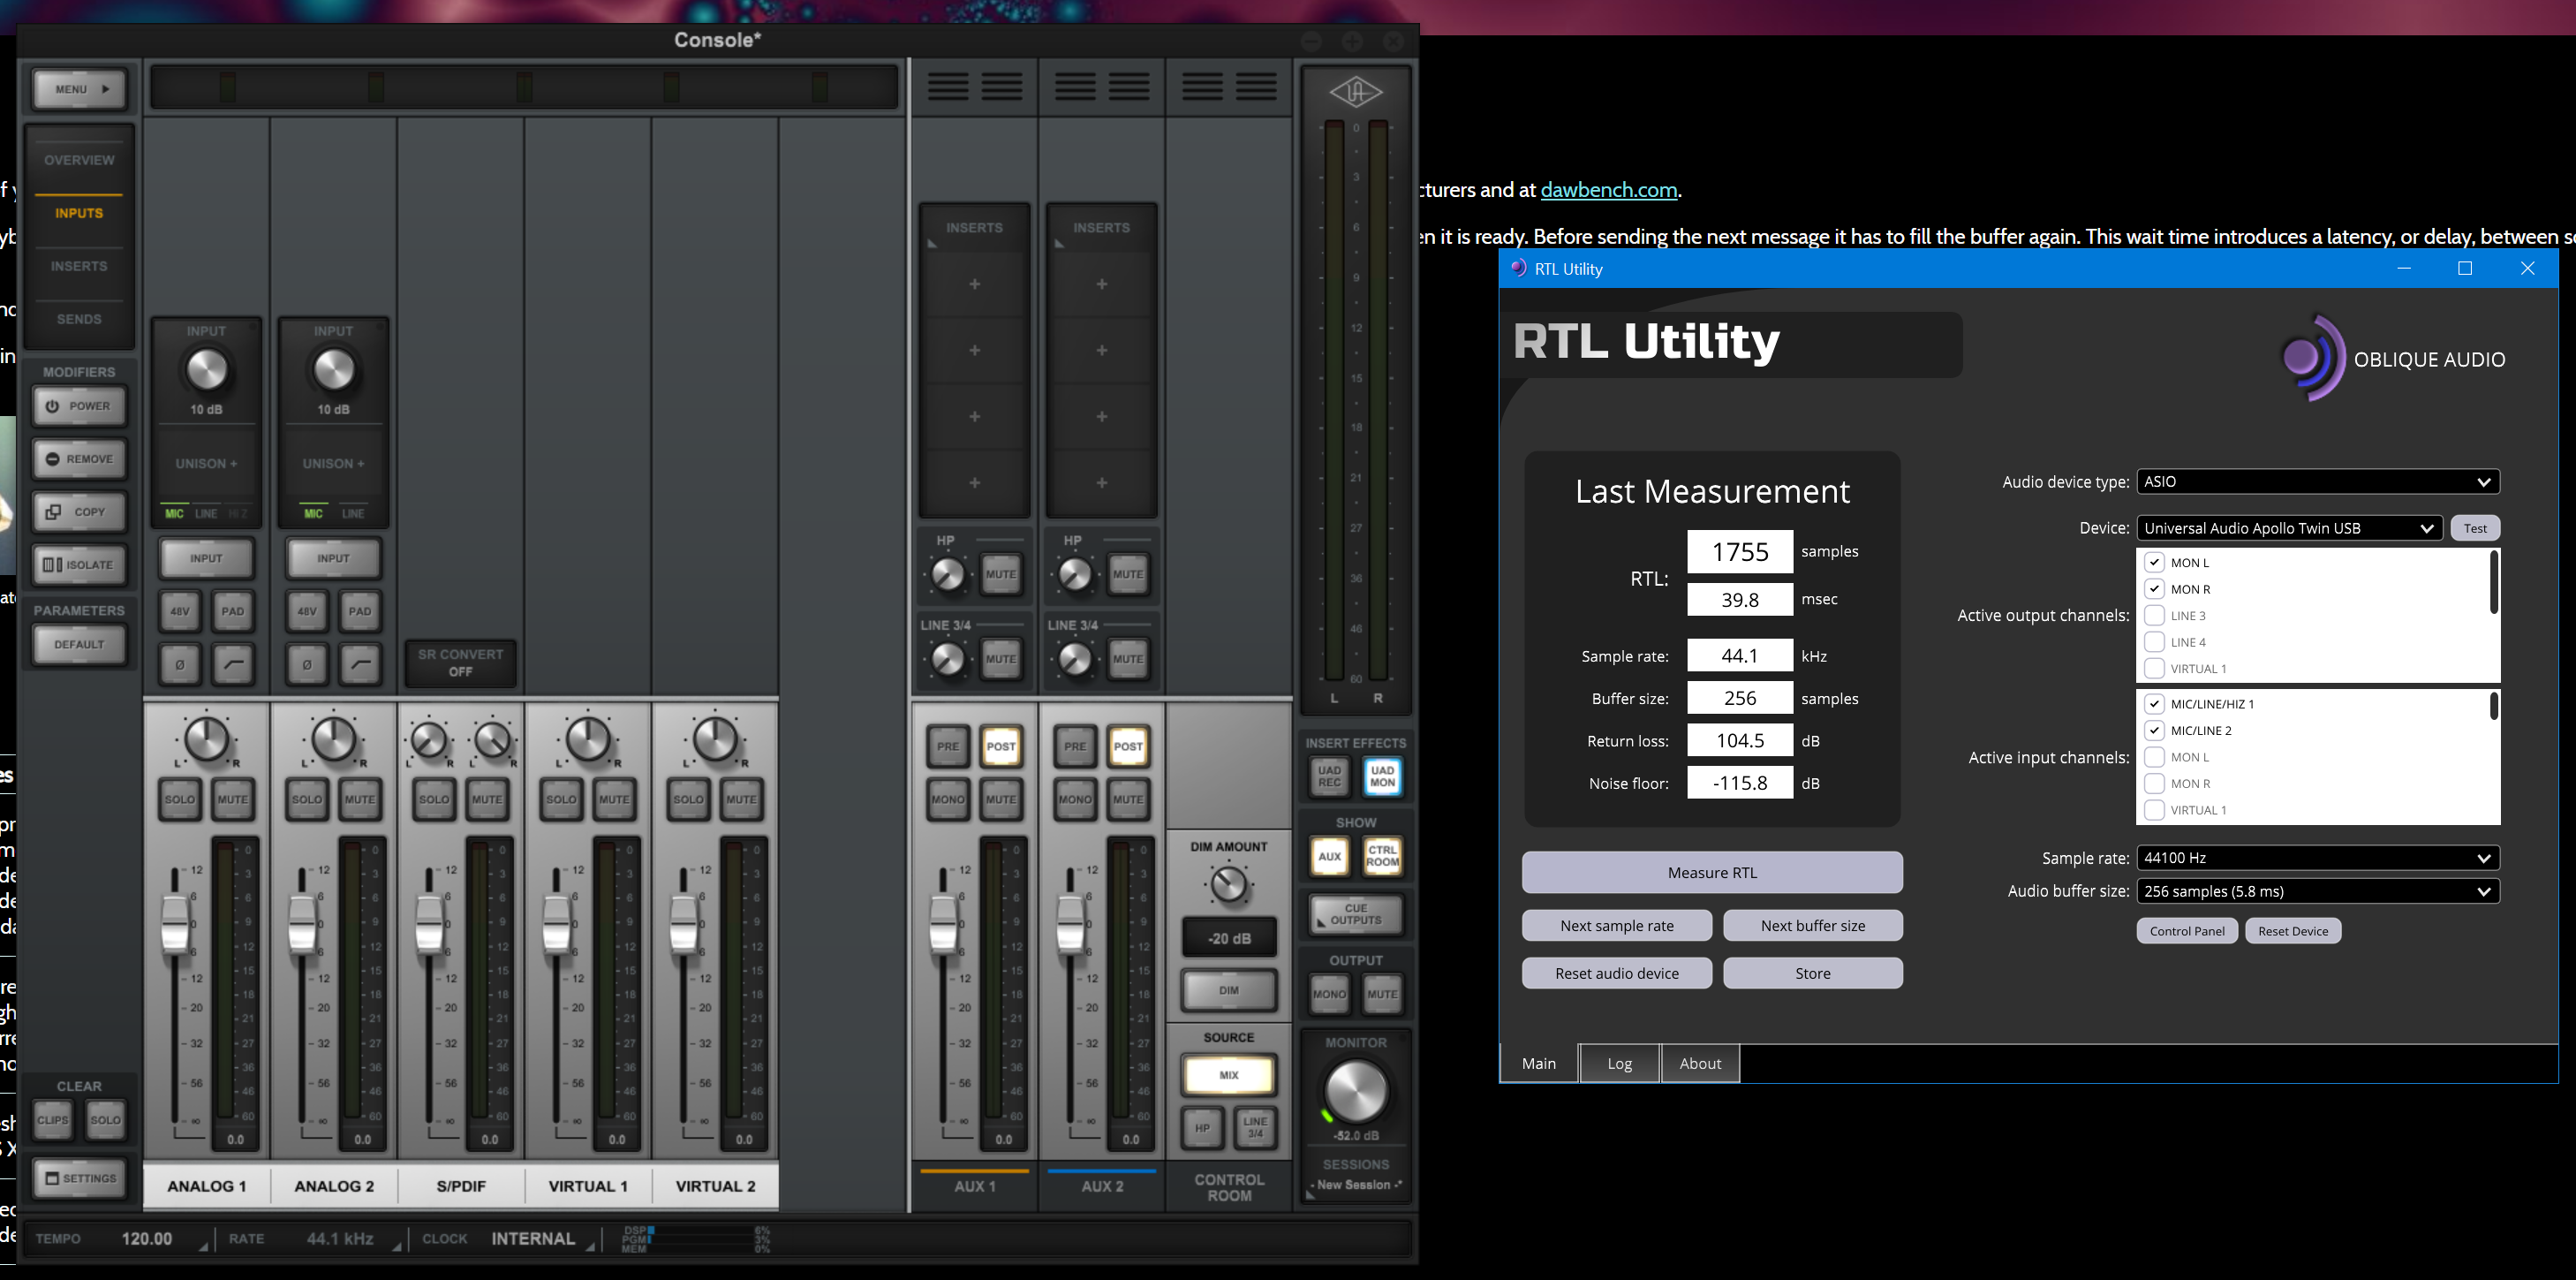Toggle phase invert on Analog 1 channel

point(180,664)
